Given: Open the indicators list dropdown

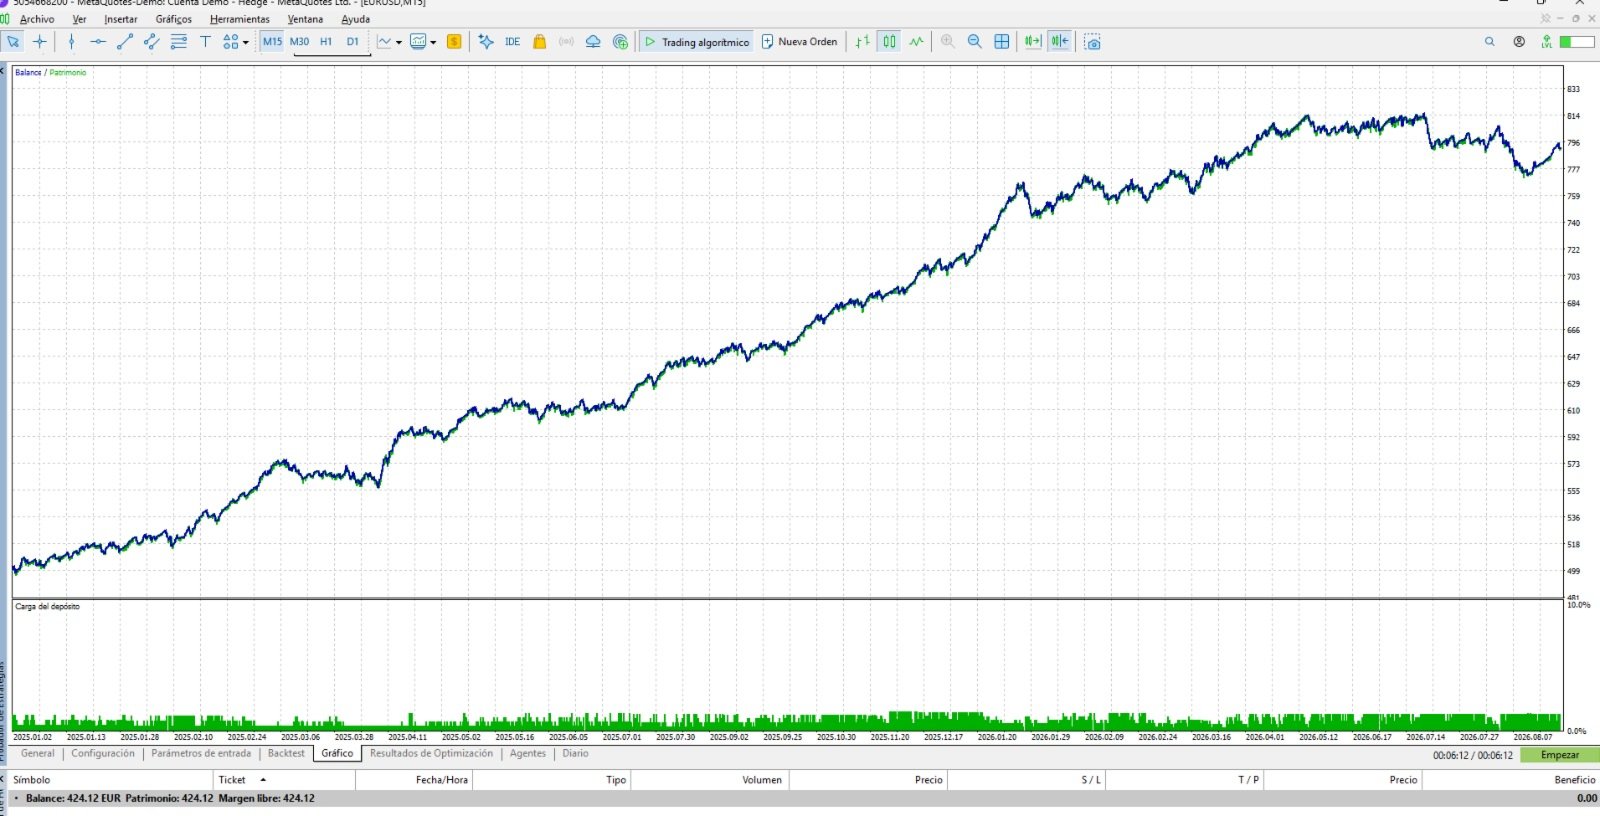Looking at the screenshot, I should pyautogui.click(x=423, y=42).
